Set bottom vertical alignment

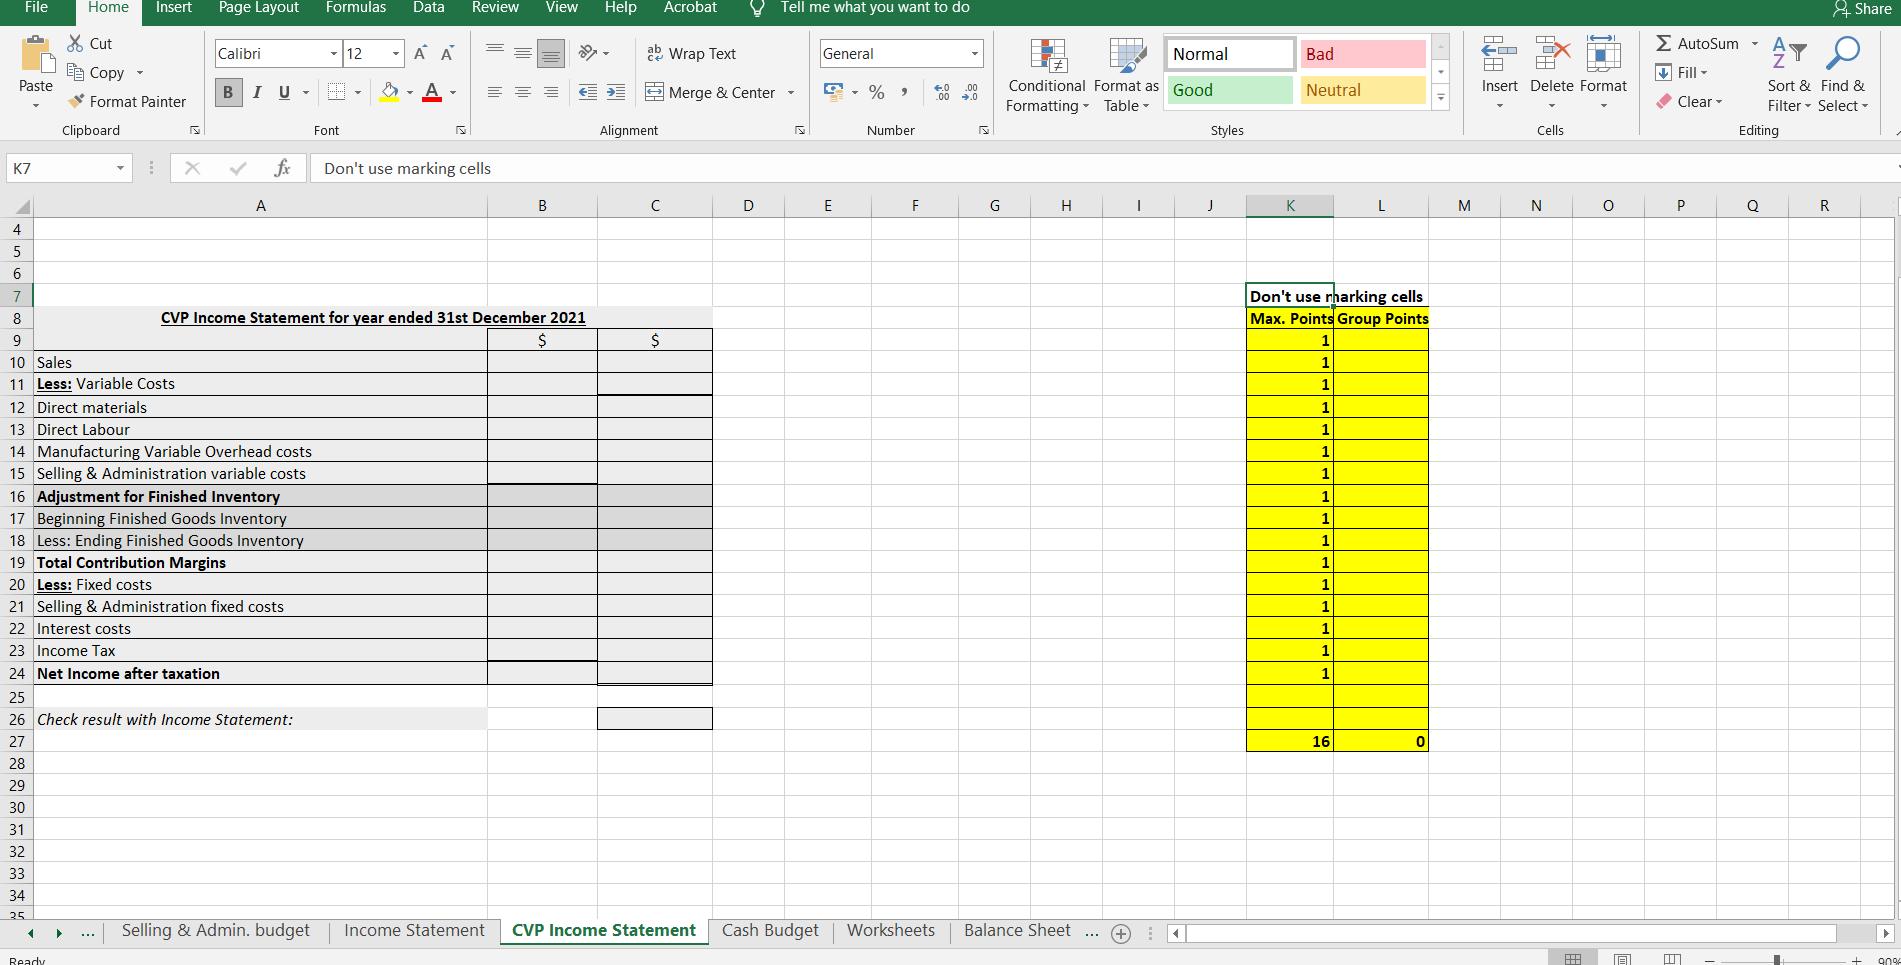[551, 53]
